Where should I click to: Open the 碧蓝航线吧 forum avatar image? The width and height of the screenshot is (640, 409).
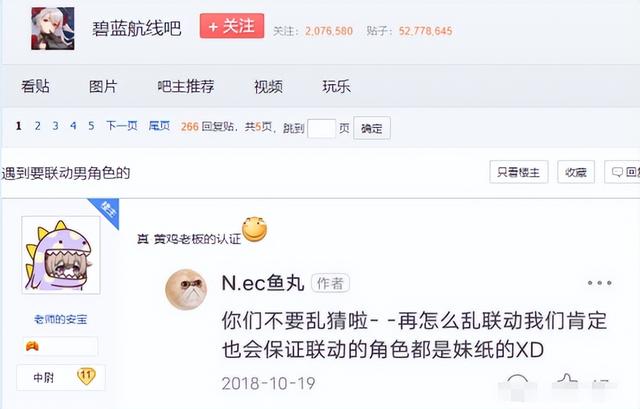click(53, 29)
